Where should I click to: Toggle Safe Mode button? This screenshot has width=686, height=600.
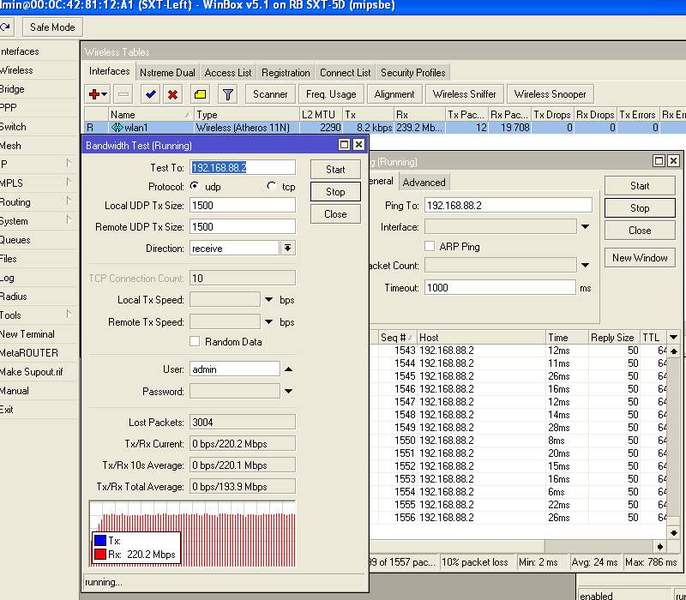(52, 27)
